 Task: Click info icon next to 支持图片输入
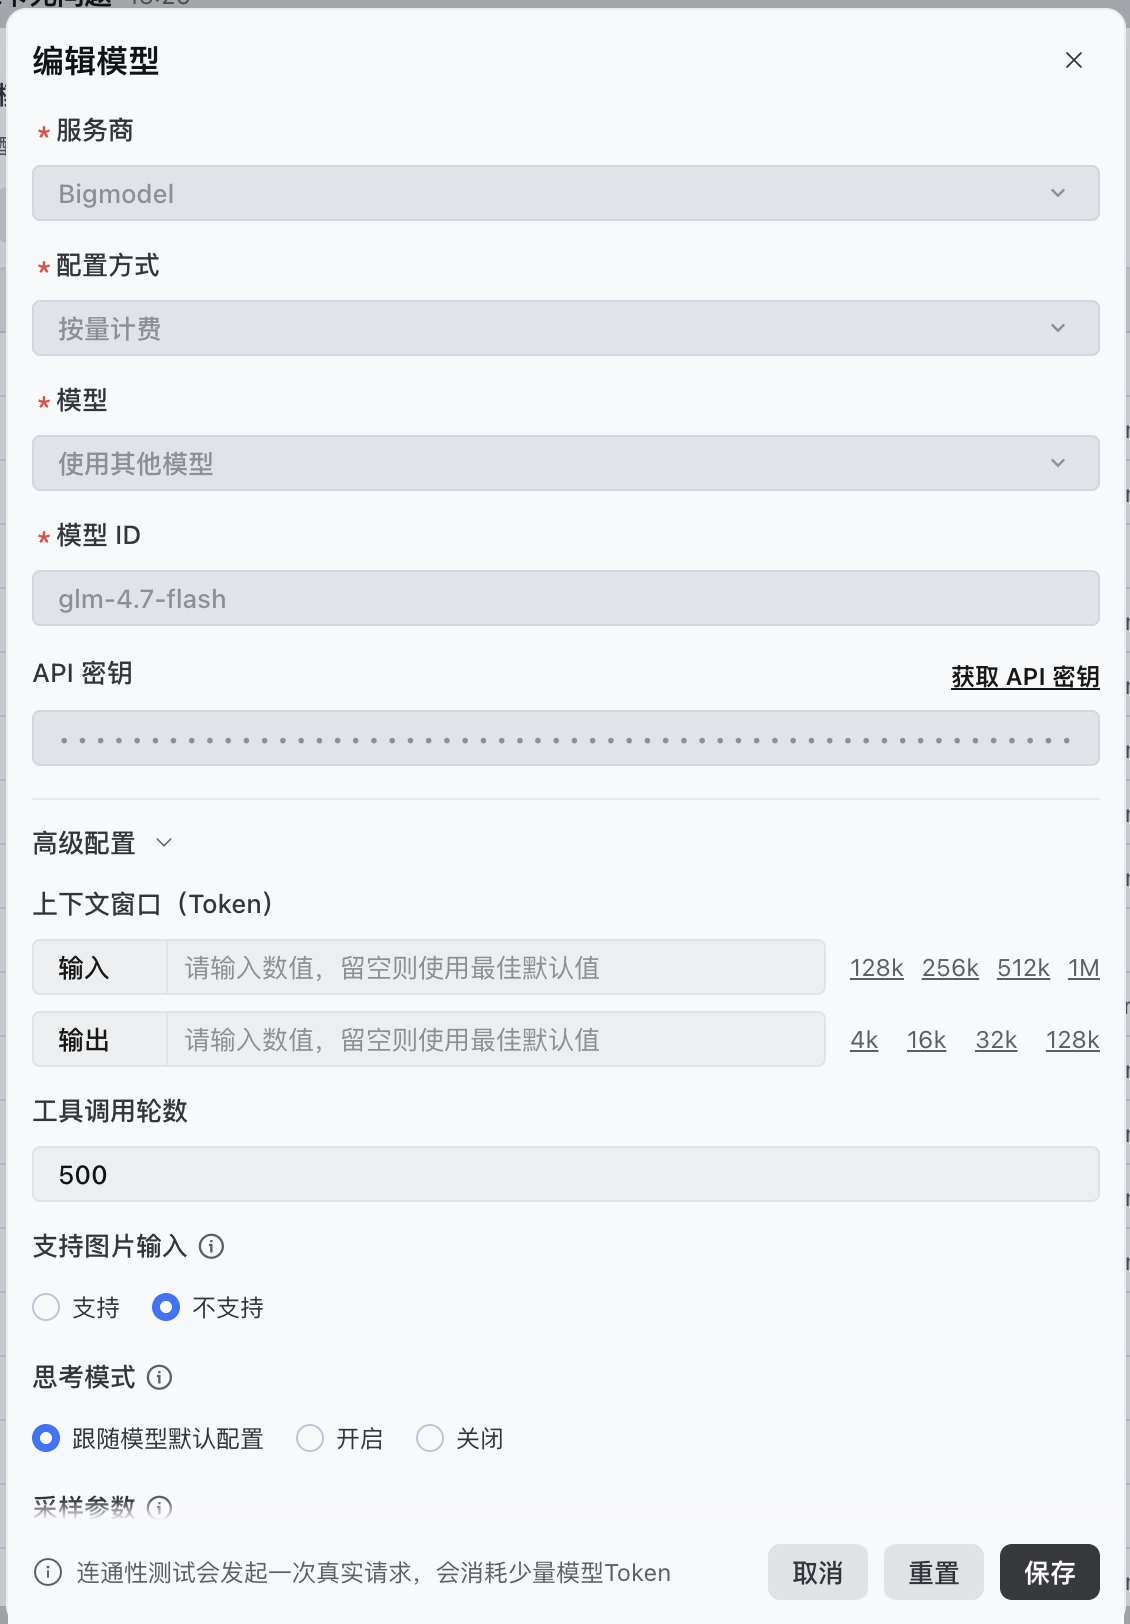211,1246
